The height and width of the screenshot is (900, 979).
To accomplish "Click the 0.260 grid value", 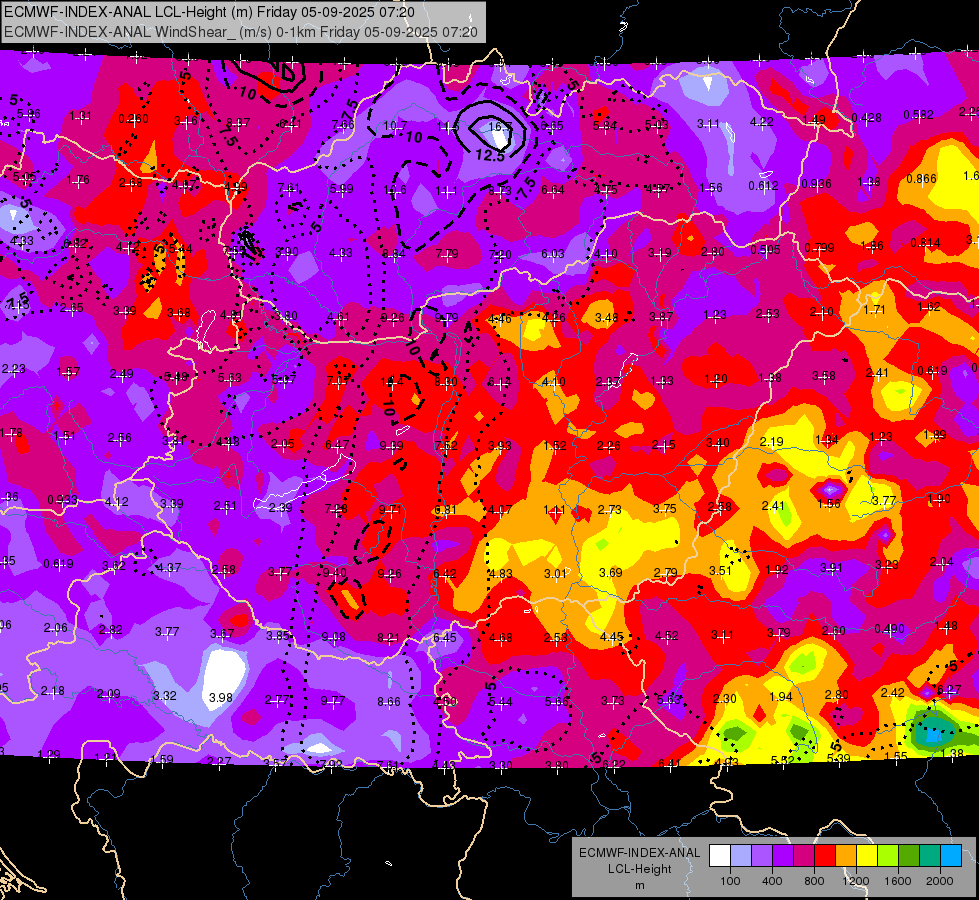I will [133, 119].
